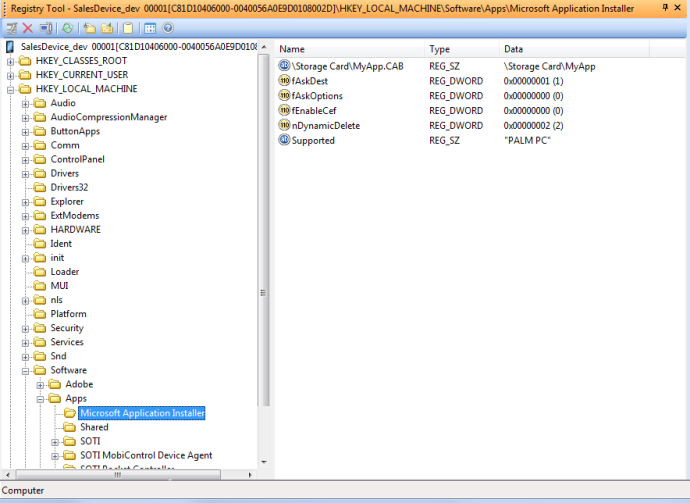
Task: Click the tree vertical scrollbar thumb
Action: pos(264,230)
